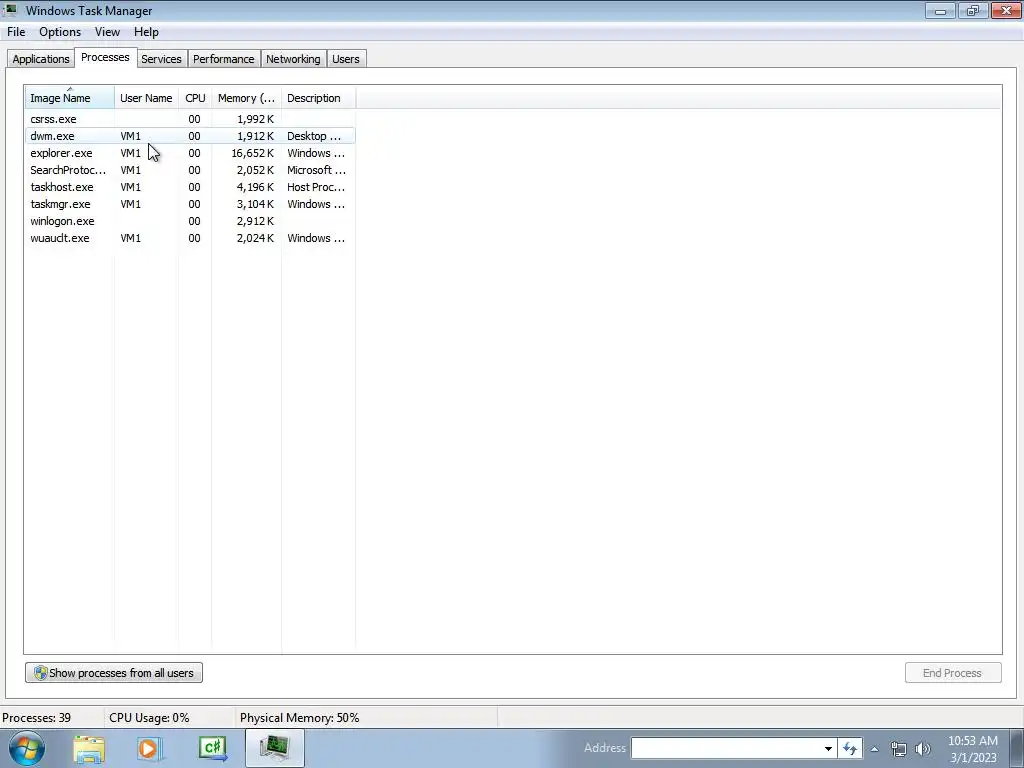Screen dimensions: 1024x768
Task: Open the Performance tab
Action: pos(223,59)
